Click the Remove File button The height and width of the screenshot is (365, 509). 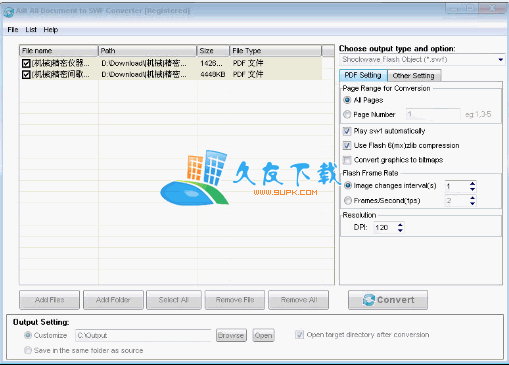click(x=235, y=300)
